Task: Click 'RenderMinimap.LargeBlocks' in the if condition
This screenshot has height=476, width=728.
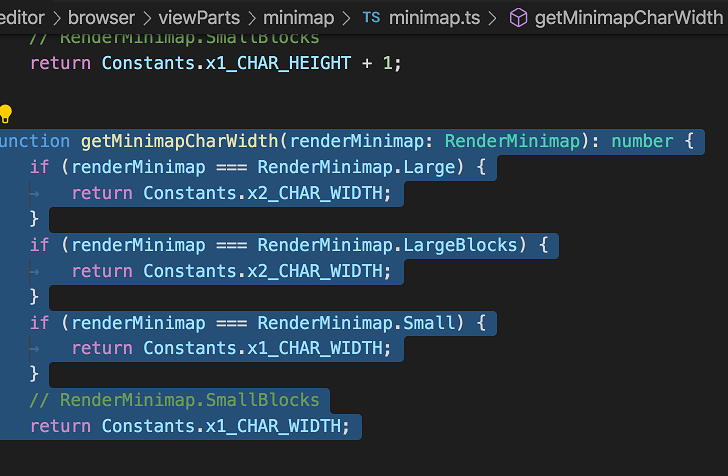Action: 387,245
